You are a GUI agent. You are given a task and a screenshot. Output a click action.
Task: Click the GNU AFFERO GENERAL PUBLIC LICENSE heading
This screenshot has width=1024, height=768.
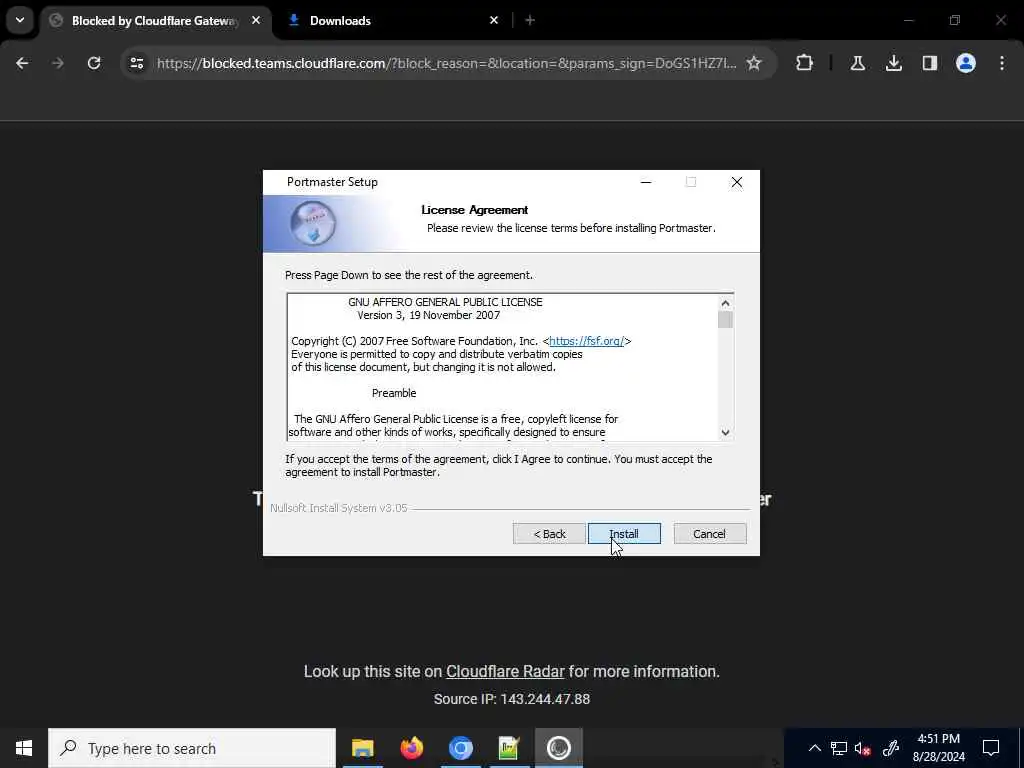(445, 302)
